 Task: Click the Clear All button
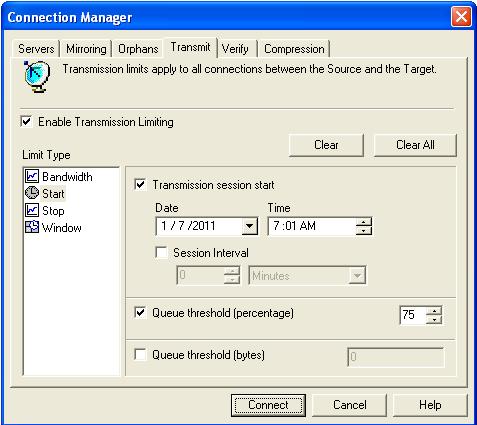[415, 145]
